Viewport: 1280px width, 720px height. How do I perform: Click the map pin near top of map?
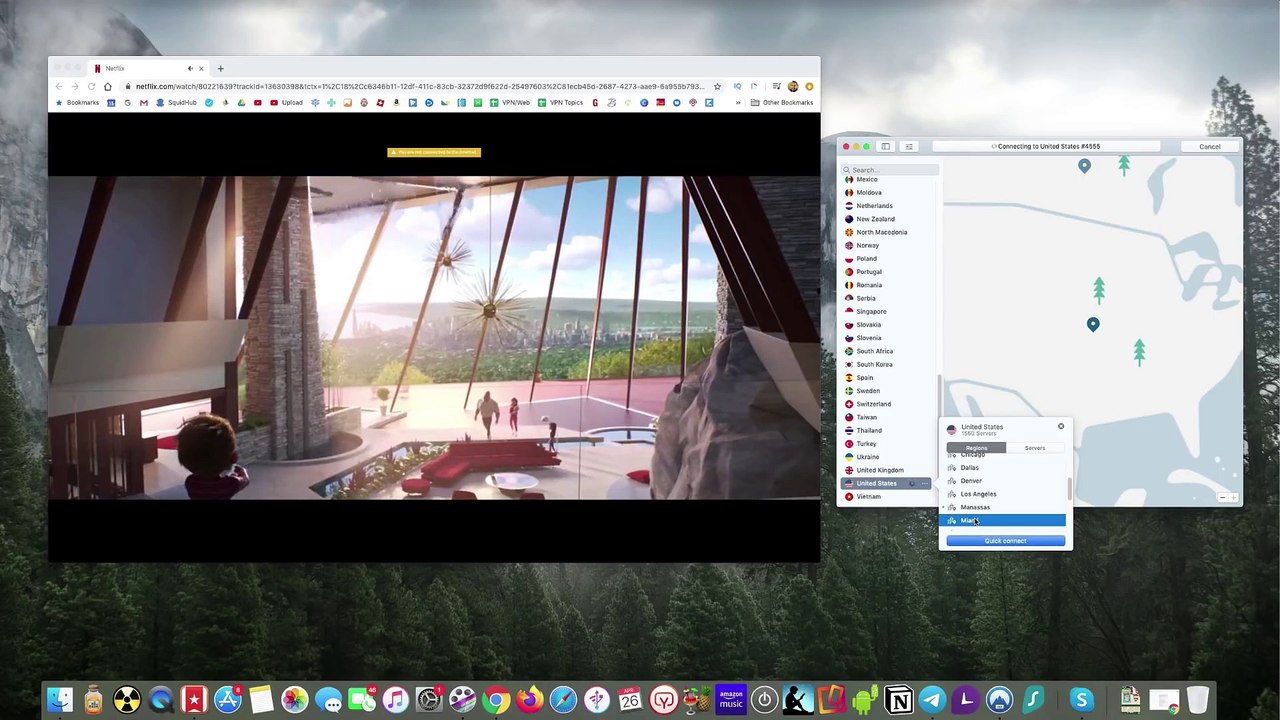[x=1084, y=166]
